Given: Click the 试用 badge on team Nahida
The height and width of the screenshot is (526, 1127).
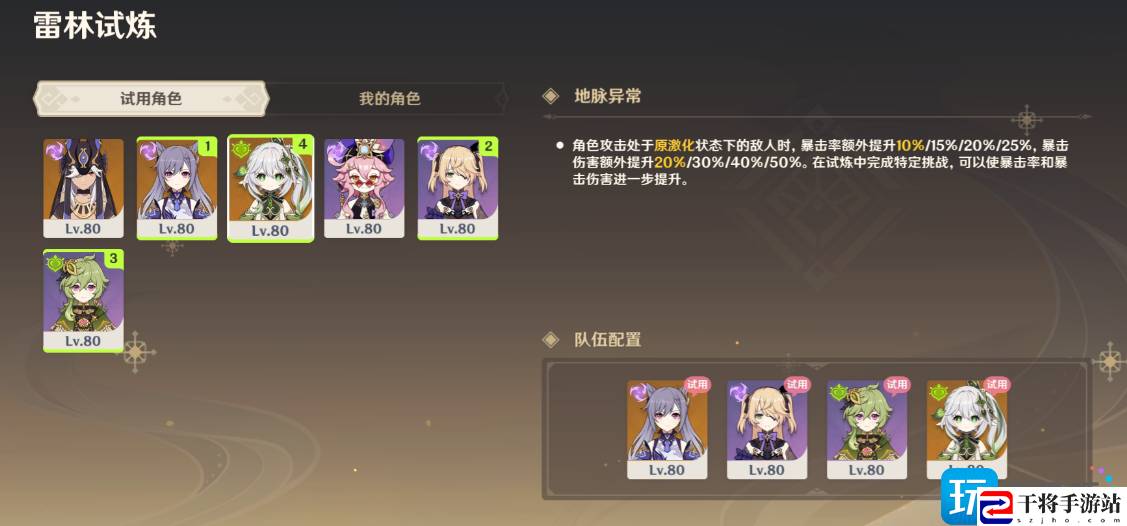Looking at the screenshot, I should point(996,384).
